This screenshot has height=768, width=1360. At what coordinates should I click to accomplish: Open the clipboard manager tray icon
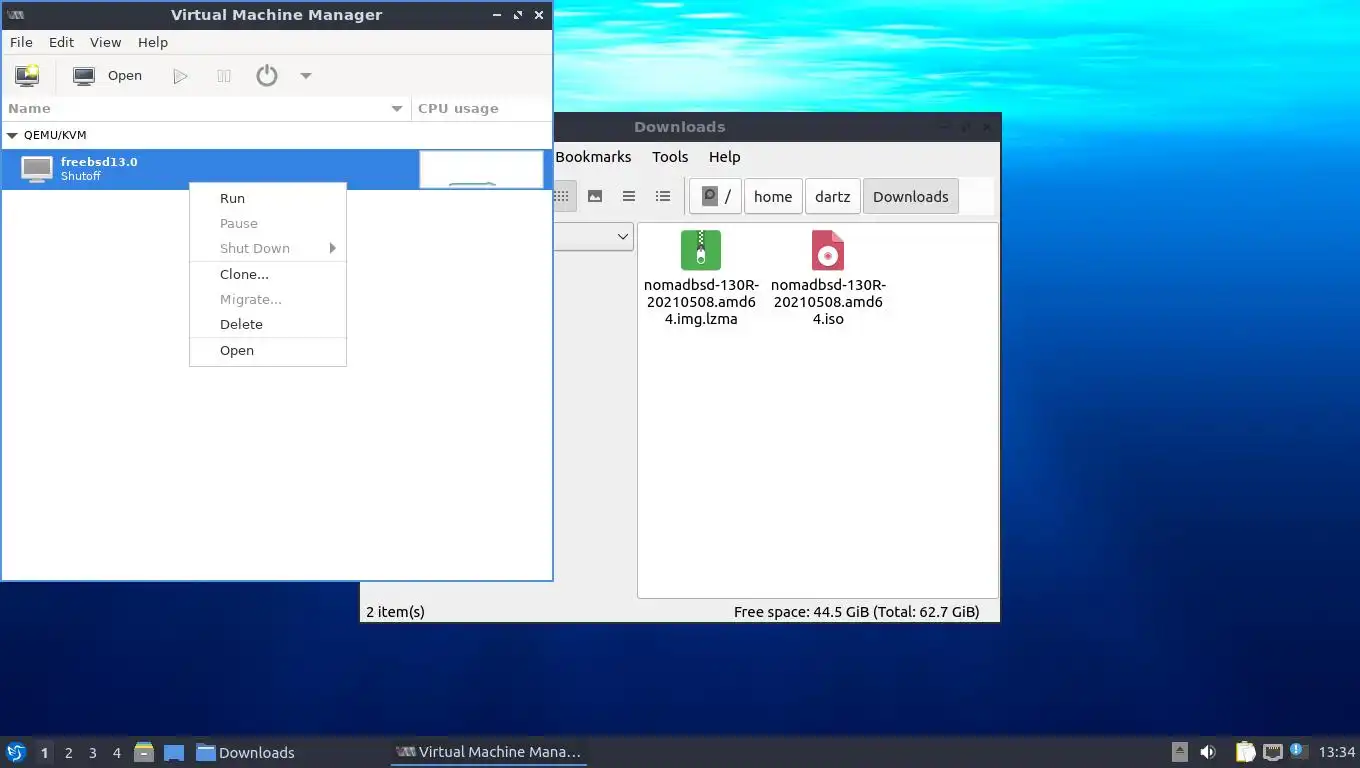pos(1245,752)
